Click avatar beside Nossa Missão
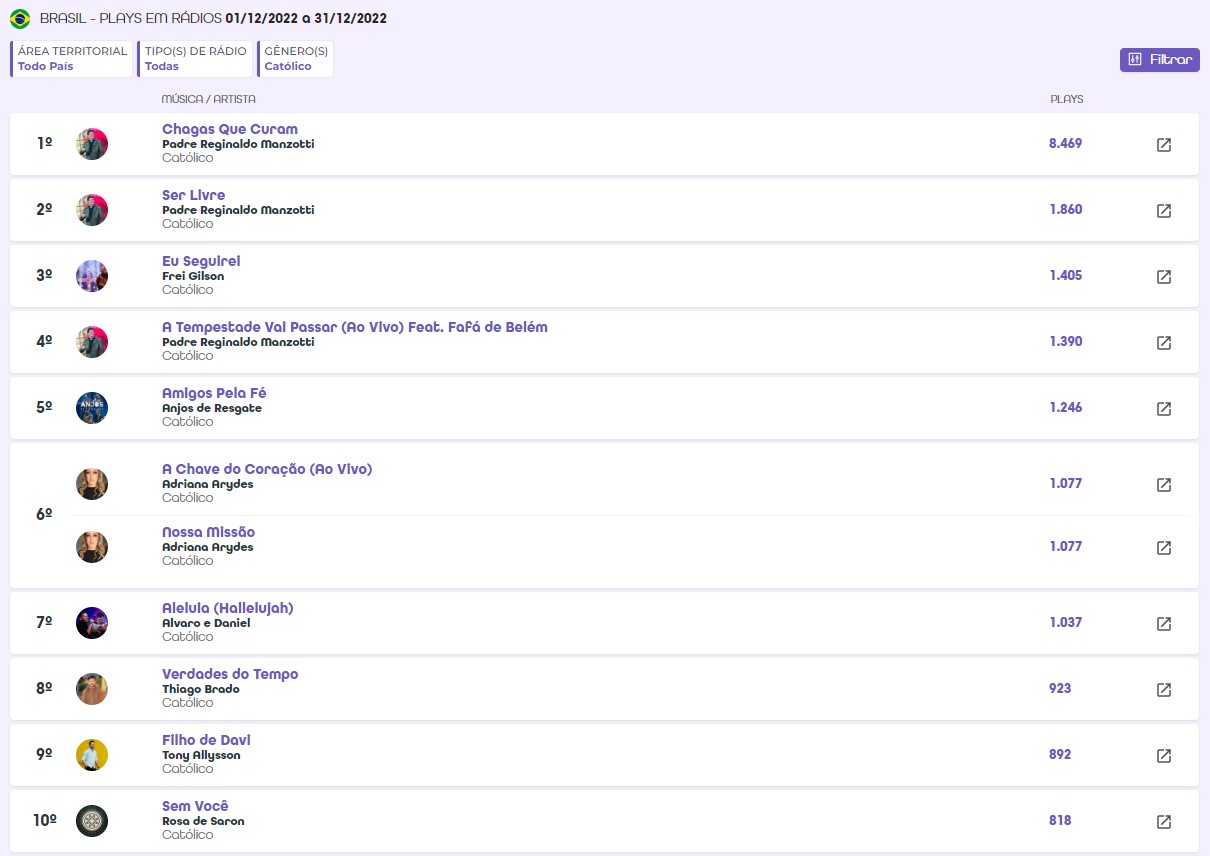This screenshot has height=856, width=1210. (92, 547)
